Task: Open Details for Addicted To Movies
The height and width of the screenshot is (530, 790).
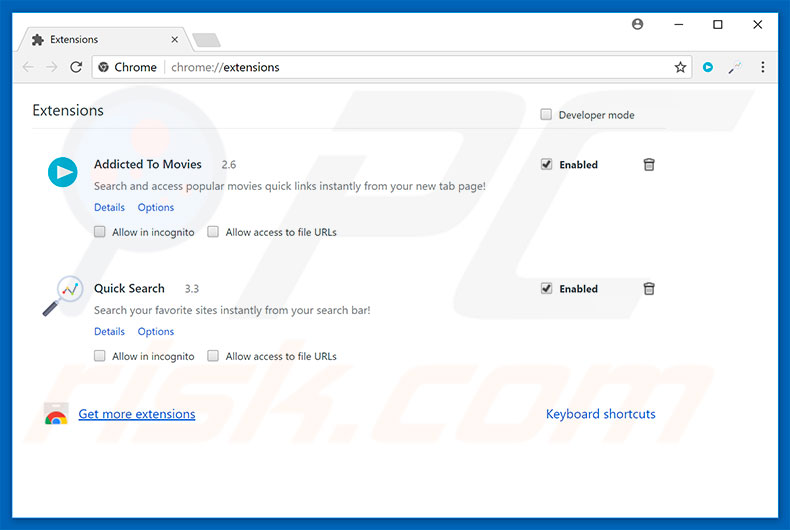Action: pos(109,207)
